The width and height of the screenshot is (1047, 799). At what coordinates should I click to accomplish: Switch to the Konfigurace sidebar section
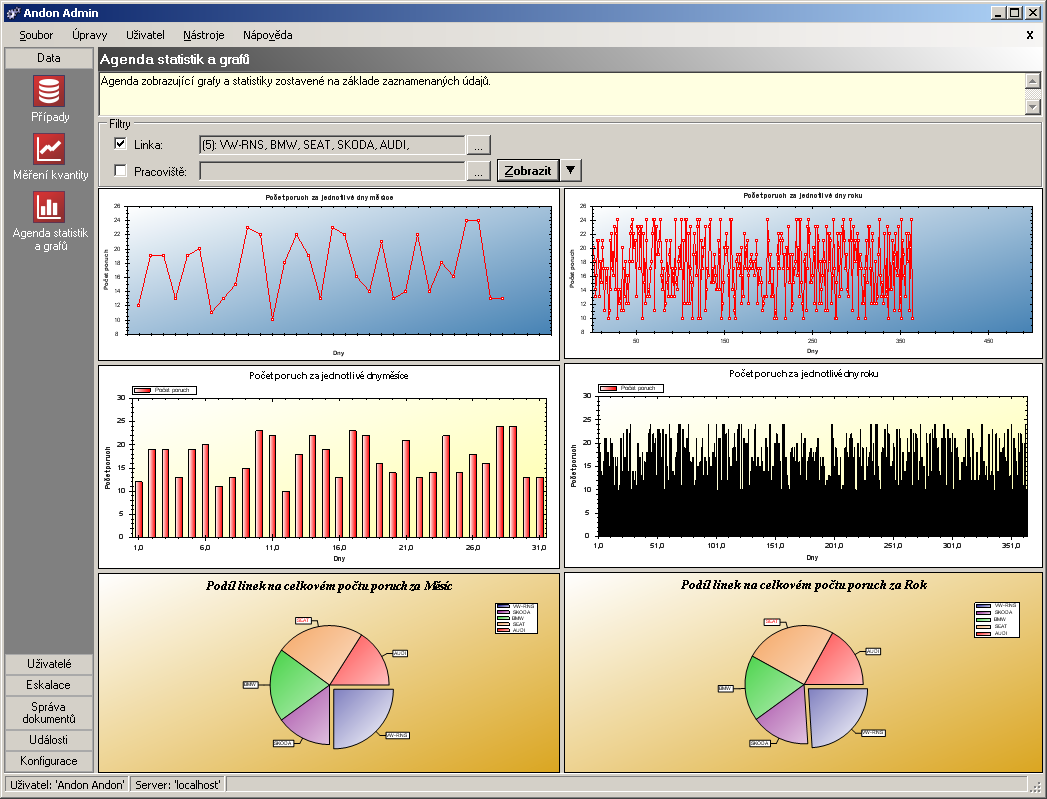point(49,761)
